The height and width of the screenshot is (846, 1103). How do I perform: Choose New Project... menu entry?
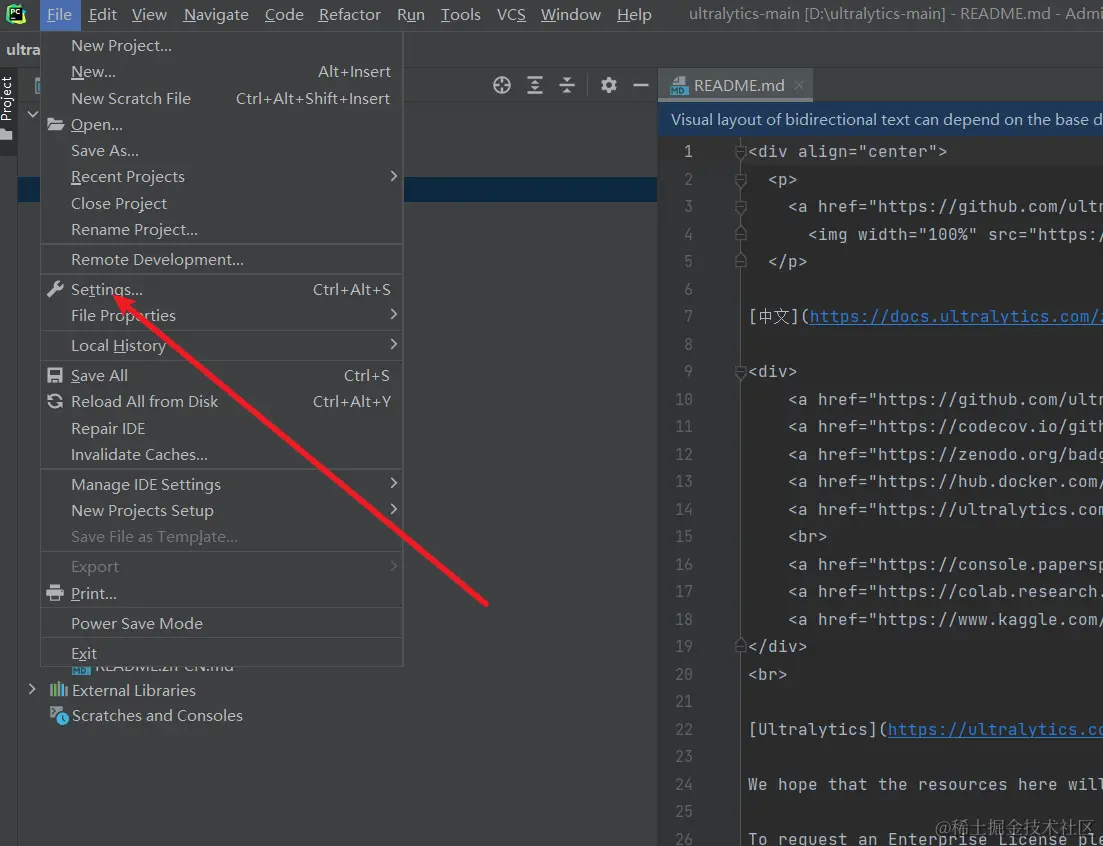222,46
